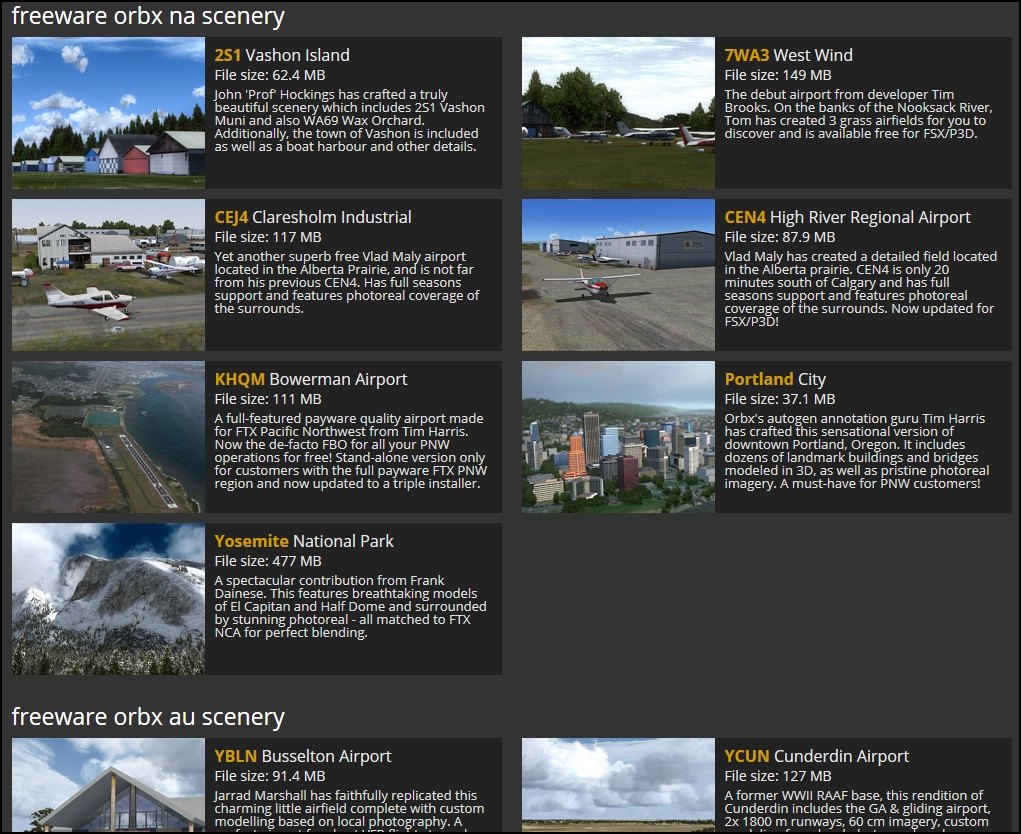Click 'File size: 87.9 MB' text
The image size is (1021, 834).
tap(780, 237)
